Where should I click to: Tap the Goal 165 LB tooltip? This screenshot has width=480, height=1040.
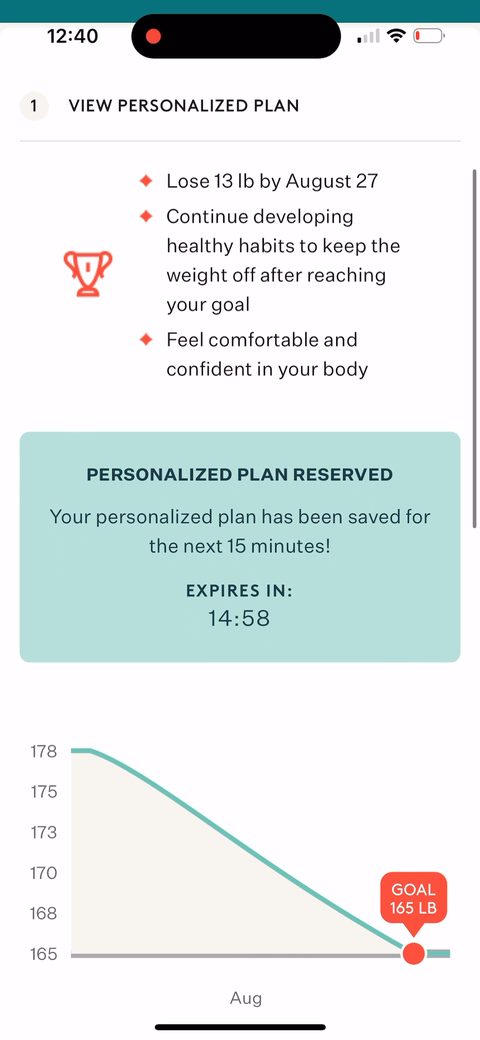(413, 898)
